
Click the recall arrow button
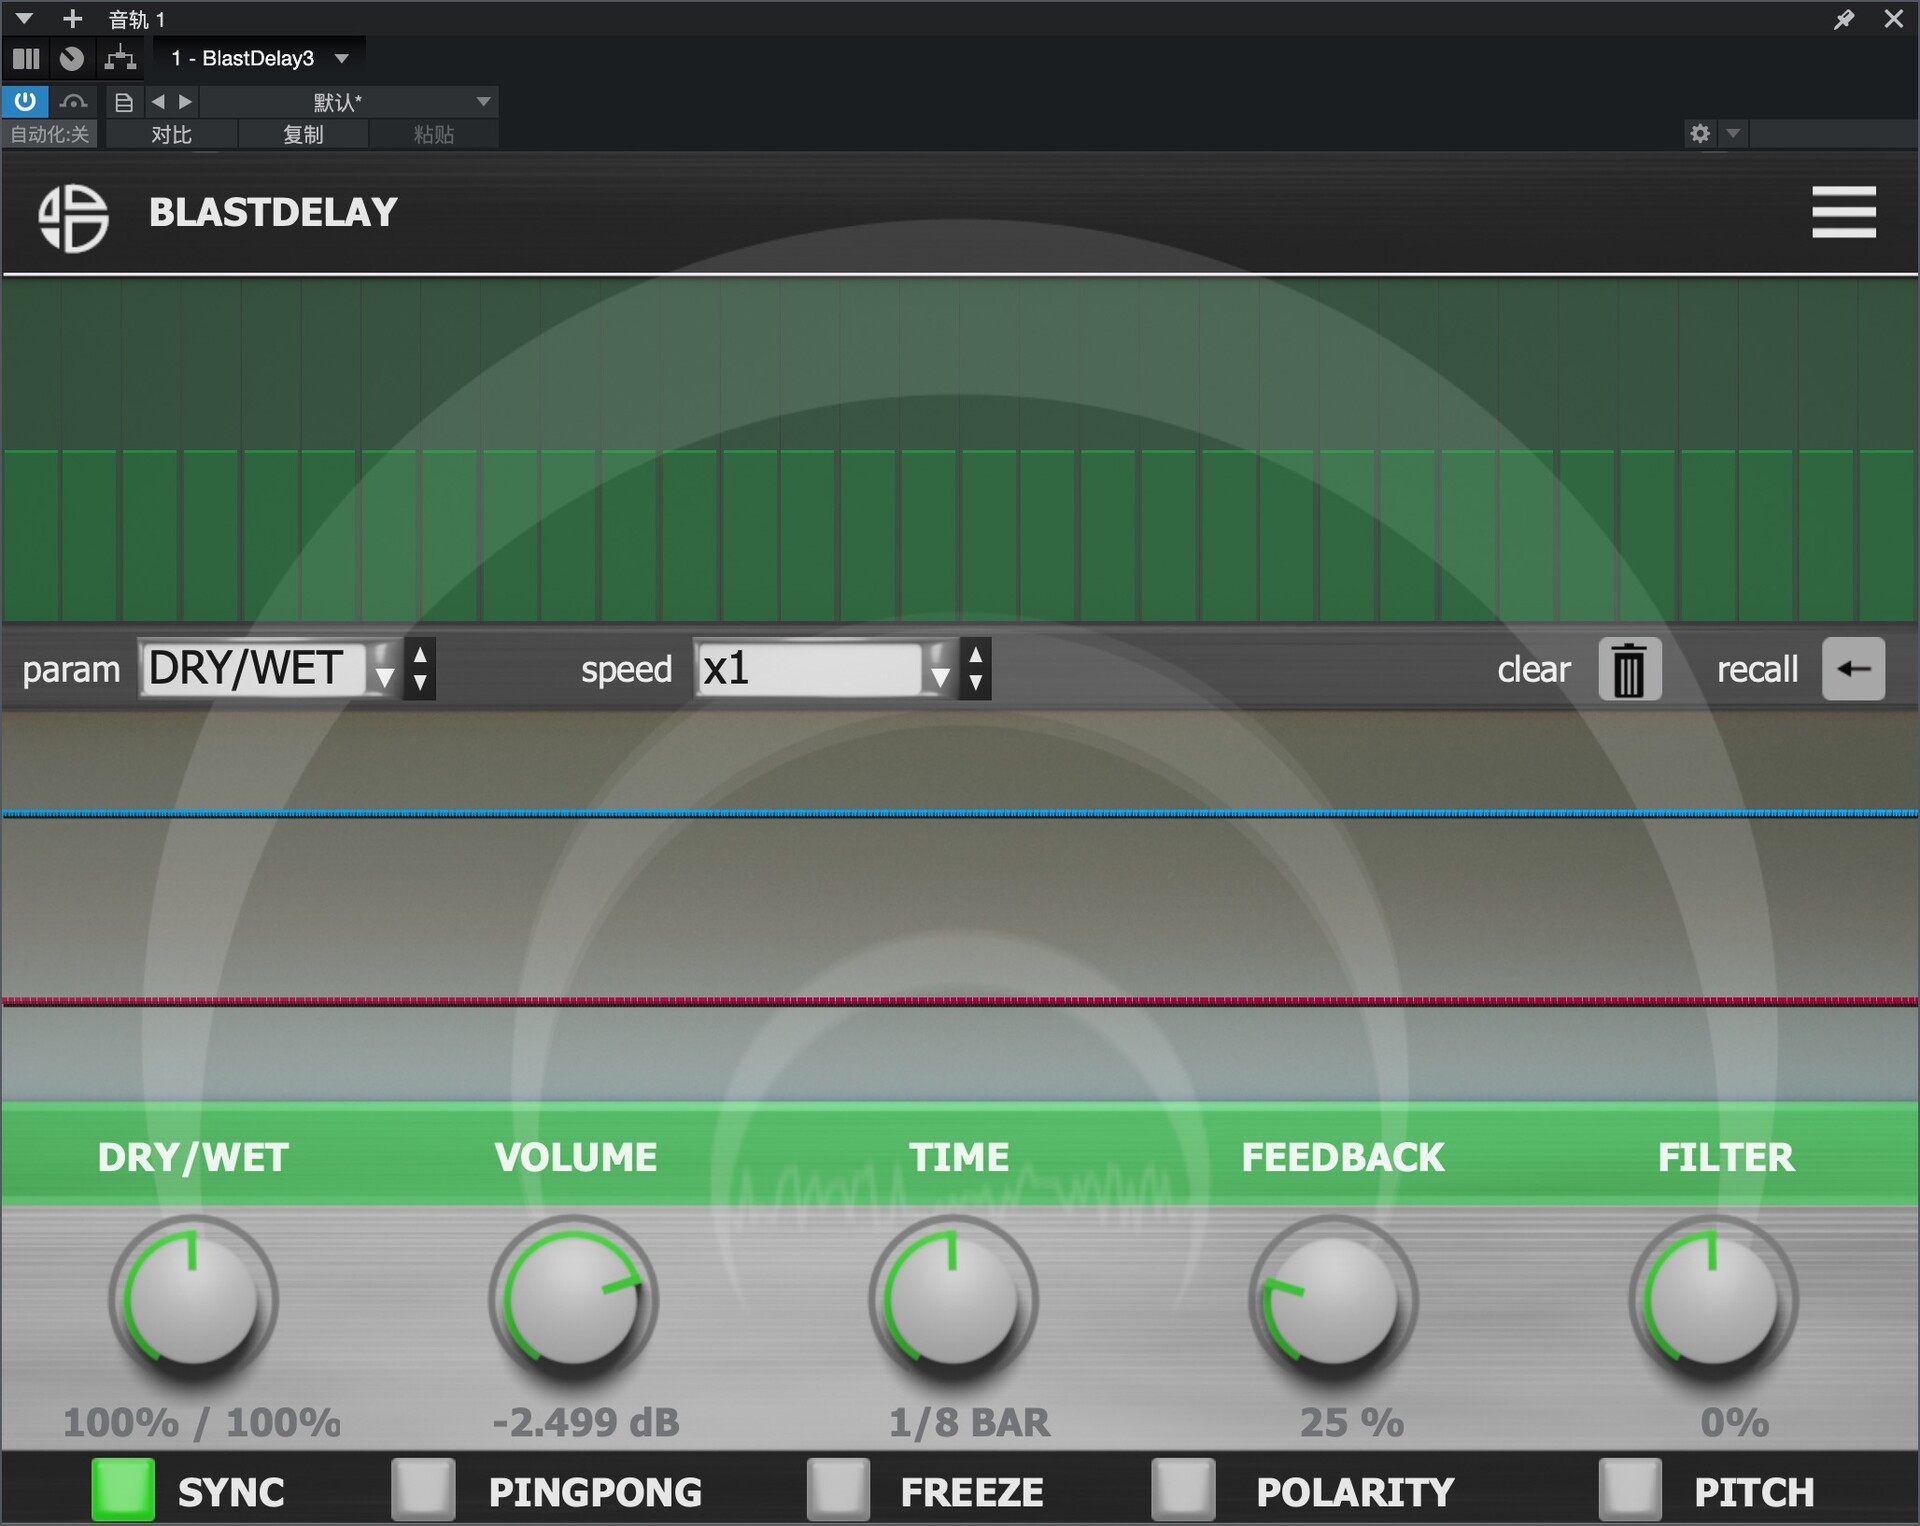[1852, 669]
